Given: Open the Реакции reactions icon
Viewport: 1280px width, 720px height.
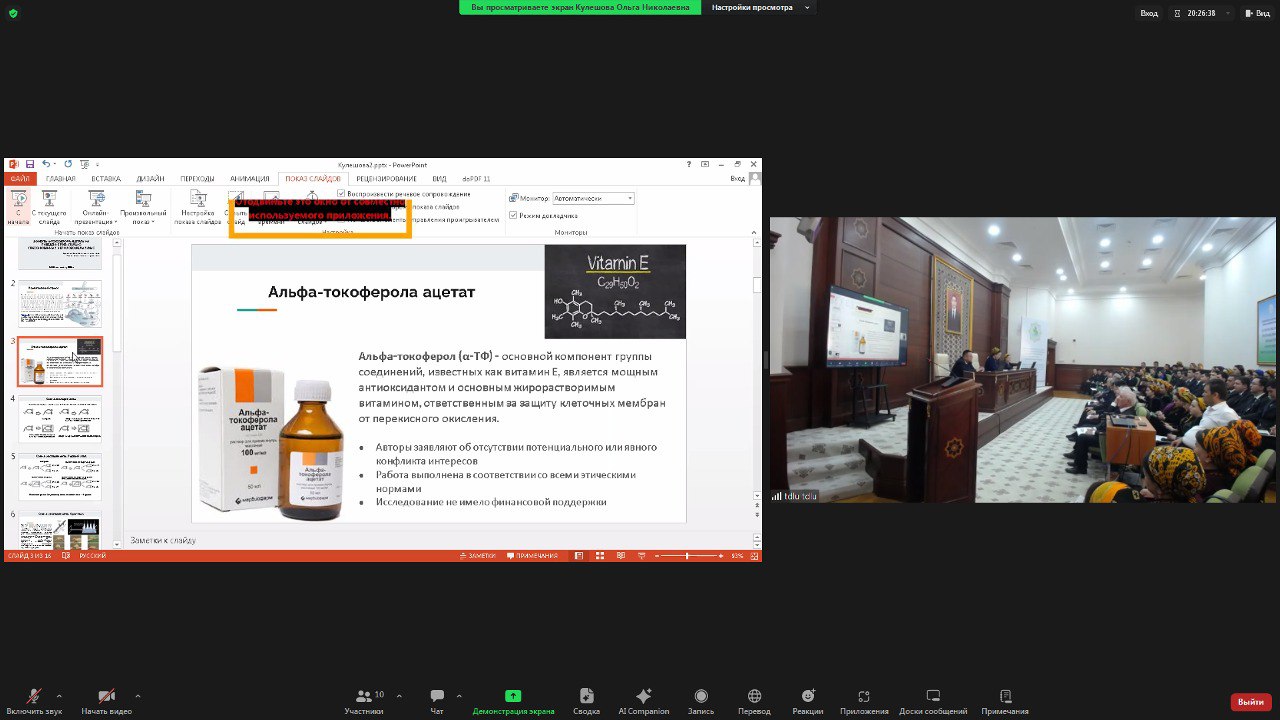Looking at the screenshot, I should point(808,696).
